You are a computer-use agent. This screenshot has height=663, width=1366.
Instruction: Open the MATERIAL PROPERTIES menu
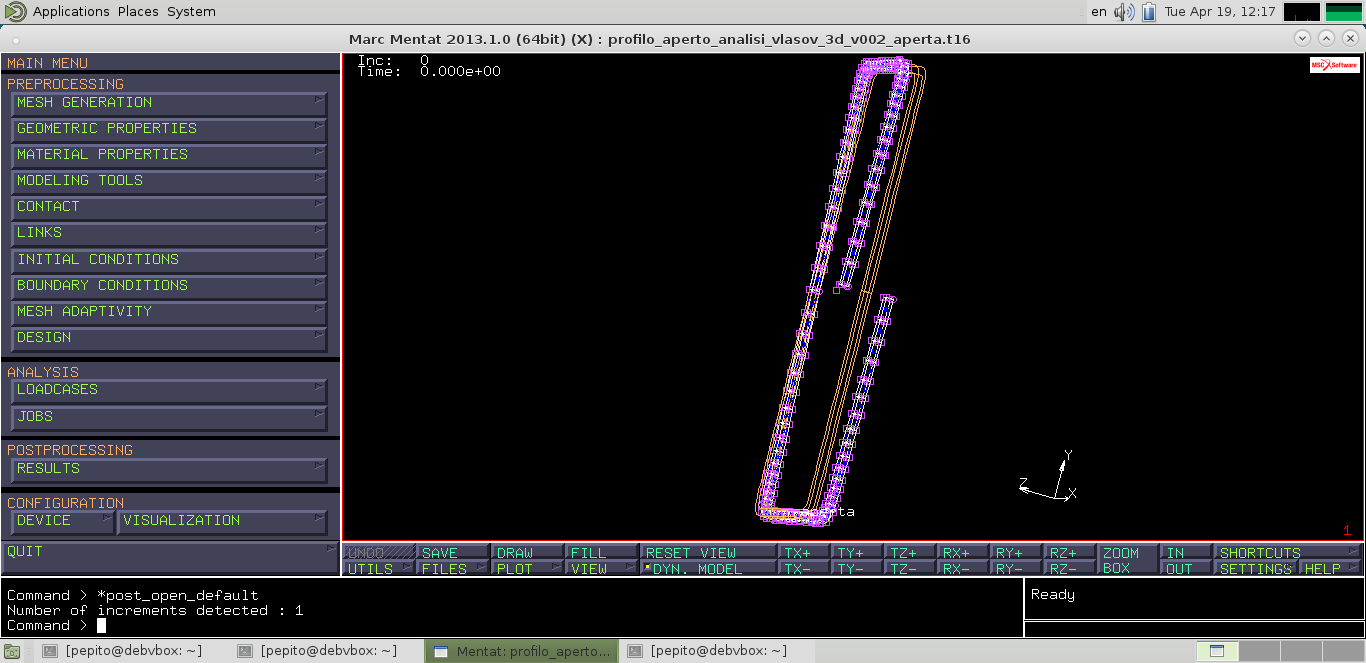coord(169,155)
